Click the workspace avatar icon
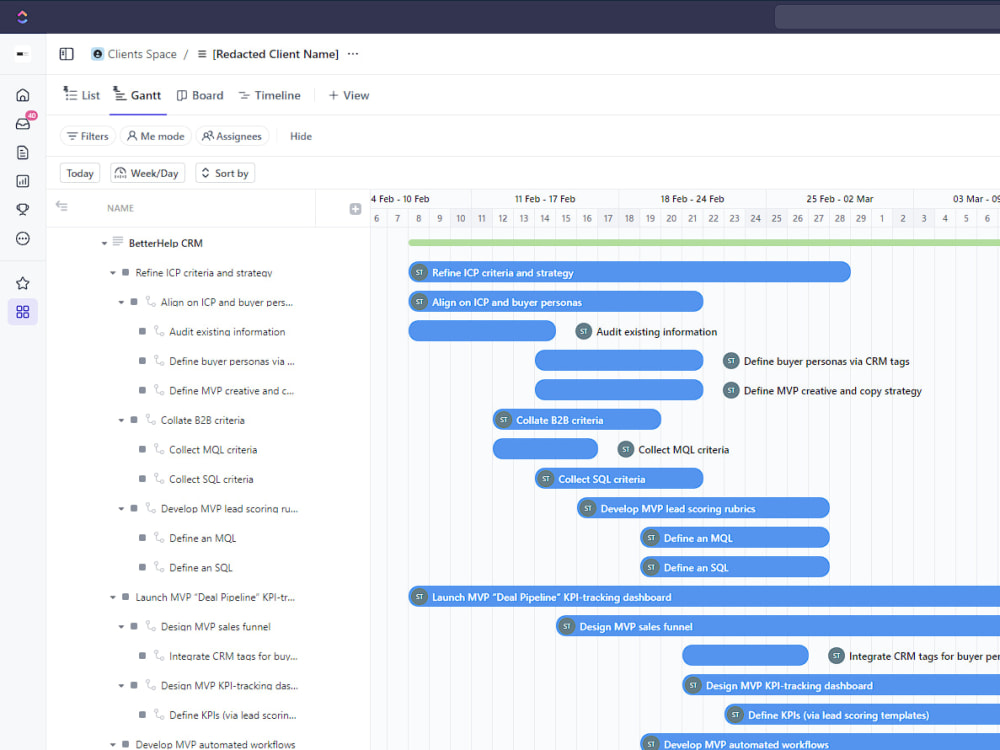The image size is (1000, 750). tap(23, 54)
